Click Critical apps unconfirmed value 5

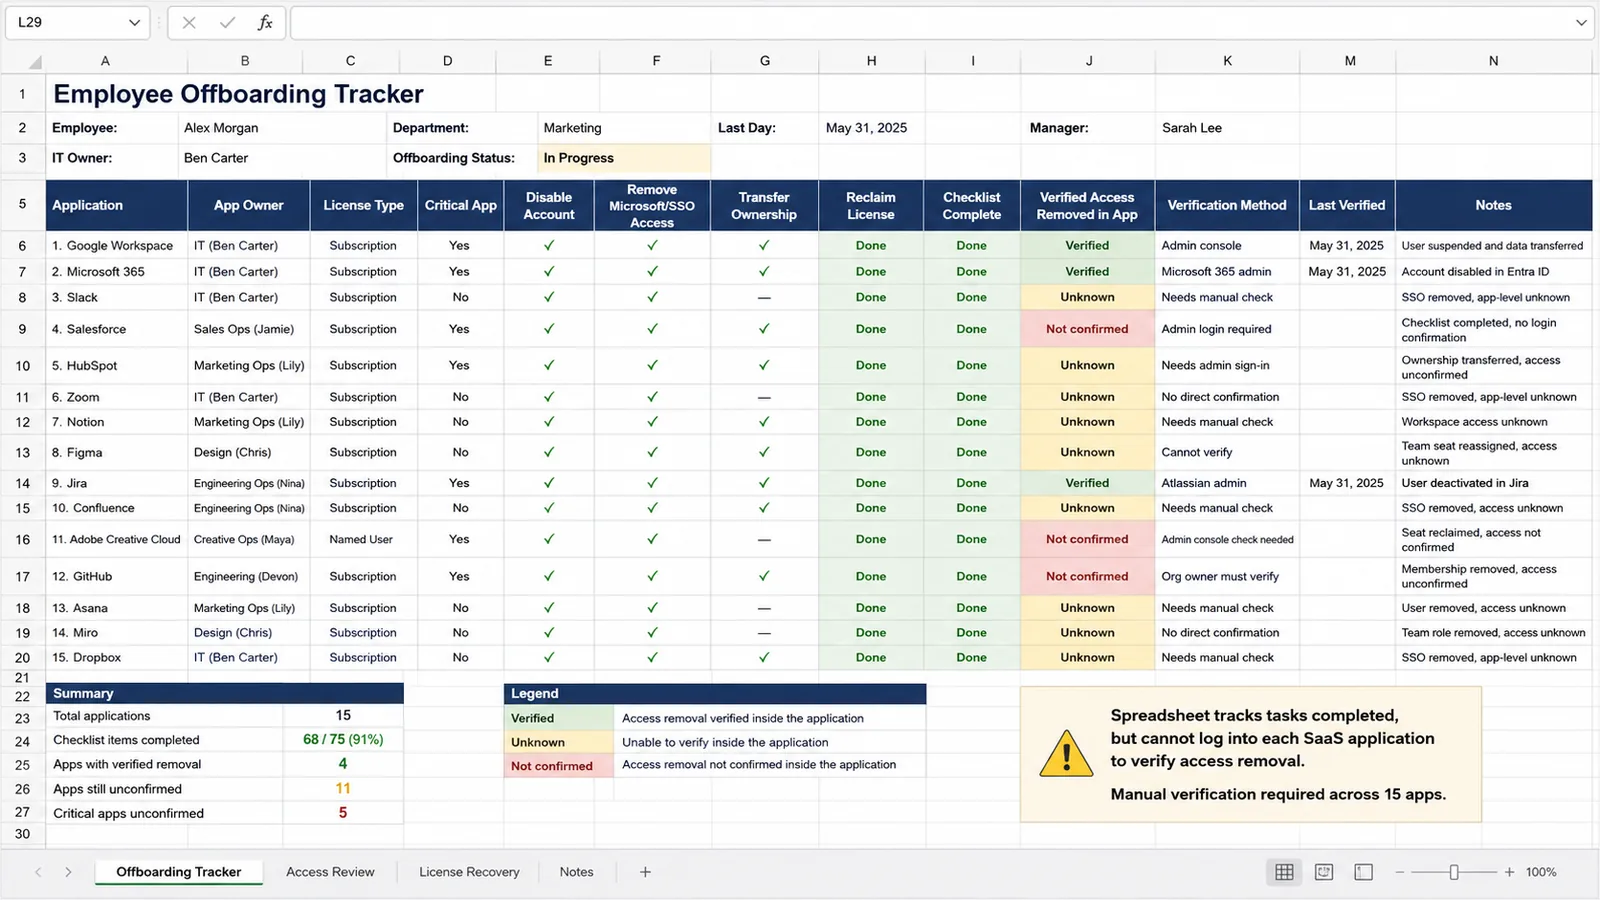tap(343, 813)
